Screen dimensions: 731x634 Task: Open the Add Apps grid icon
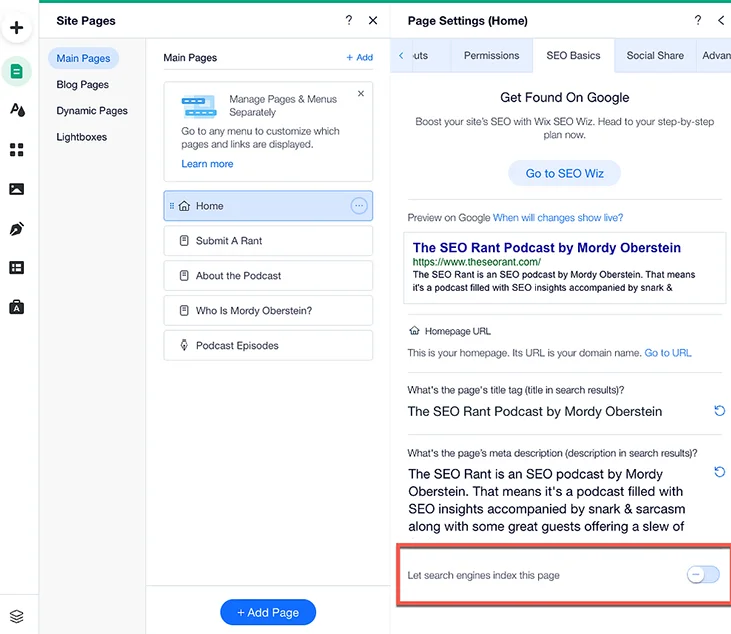click(17, 150)
